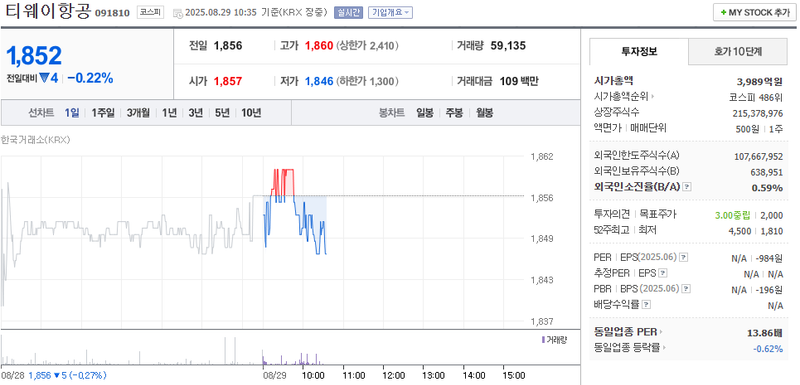This screenshot has width=800, height=385.
Task: Open the help icon beside 추정PER EPS
Action: coord(663,273)
